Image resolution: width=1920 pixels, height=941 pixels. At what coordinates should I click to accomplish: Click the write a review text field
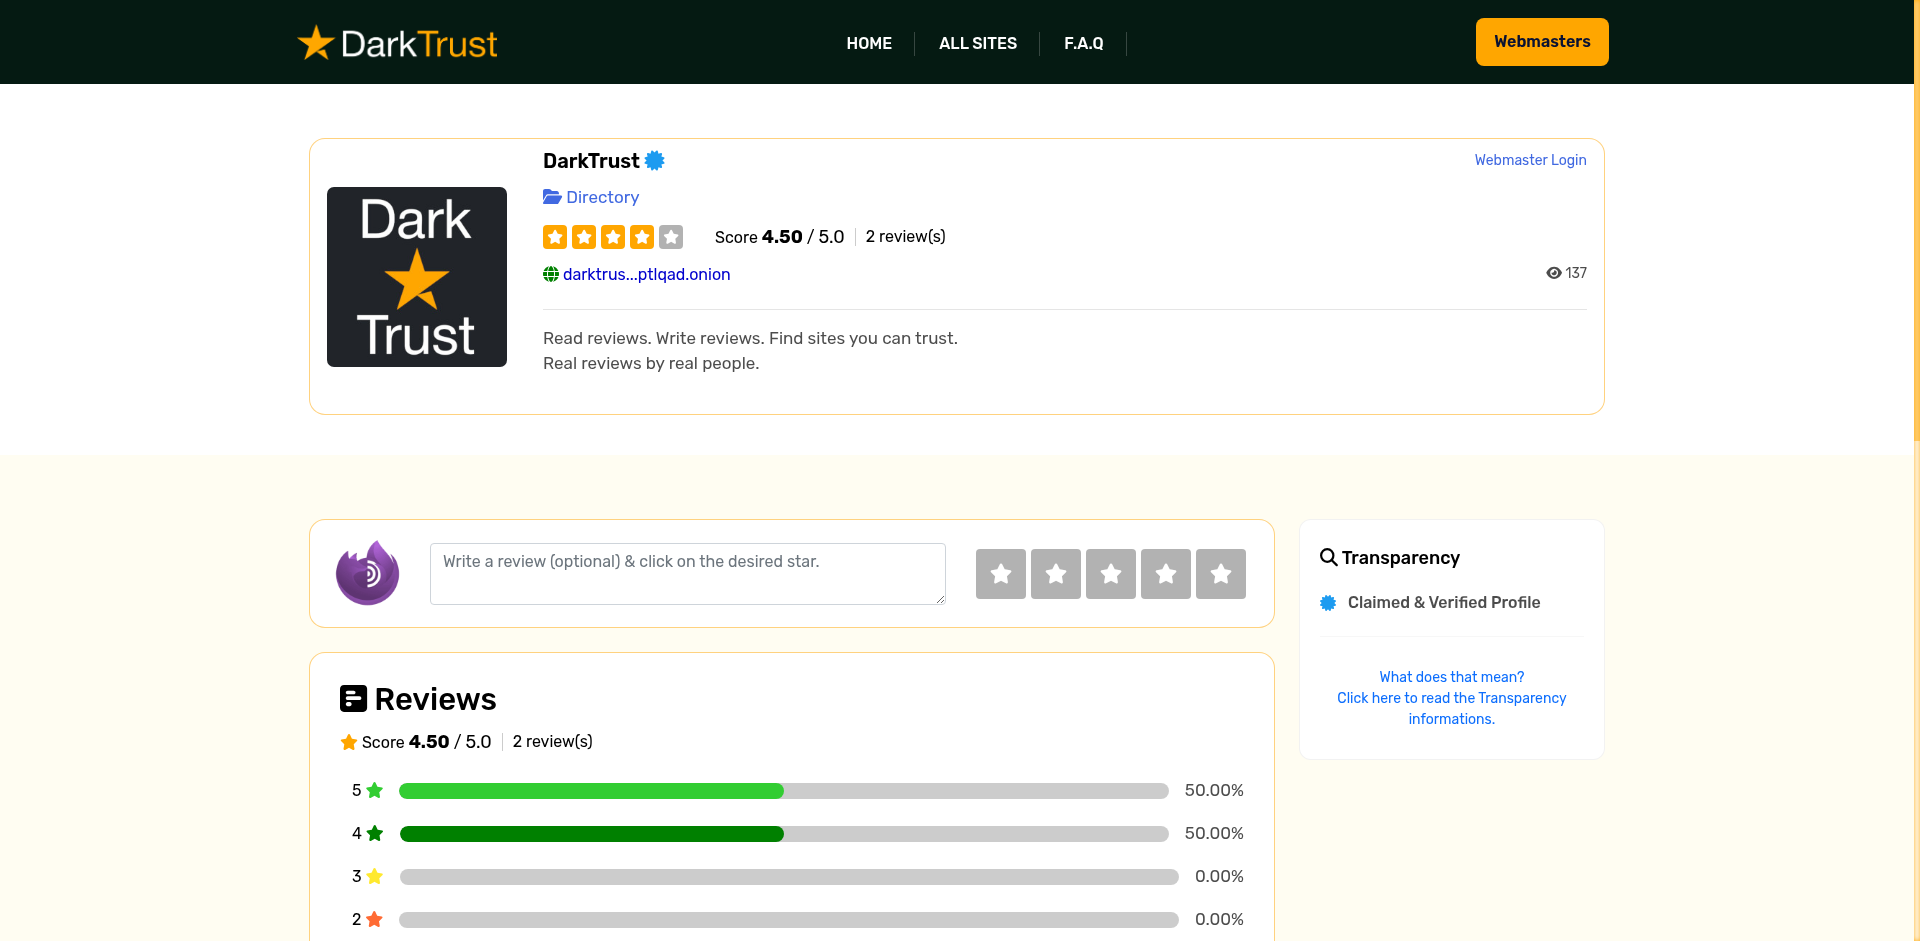687,573
